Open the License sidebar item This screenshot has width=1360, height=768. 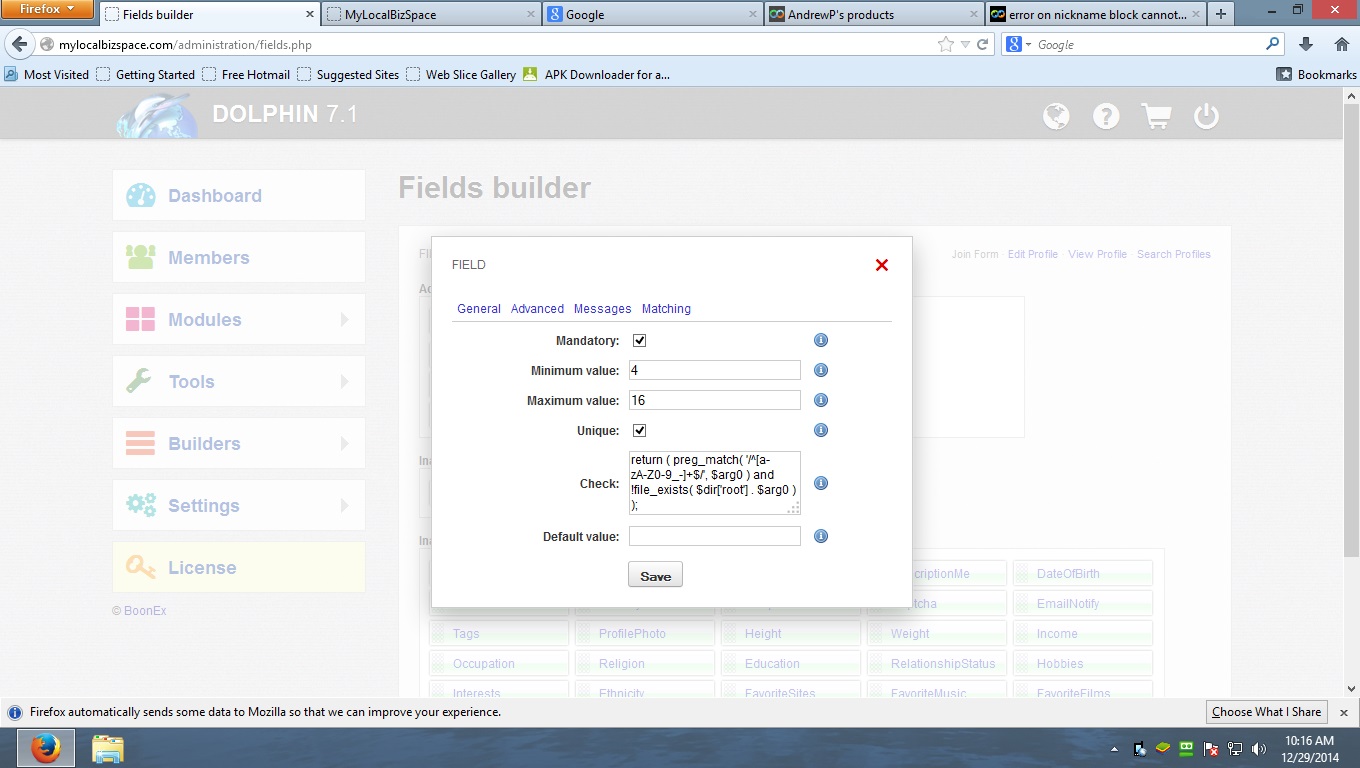(x=238, y=568)
